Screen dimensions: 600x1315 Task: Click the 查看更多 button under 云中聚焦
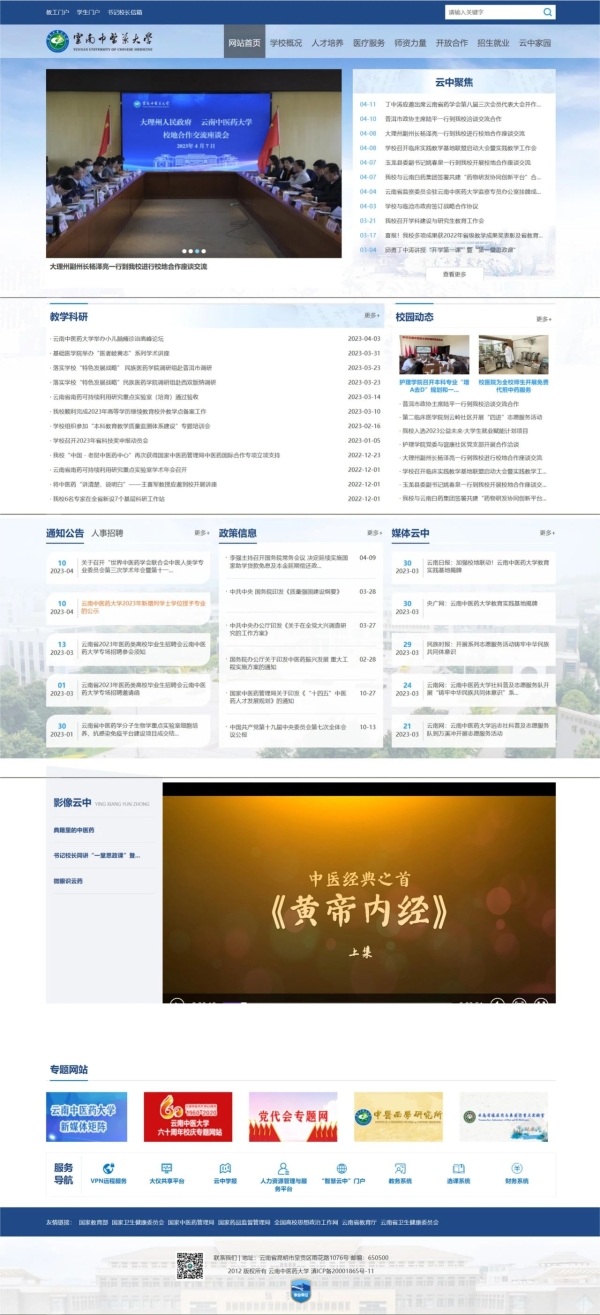(454, 274)
